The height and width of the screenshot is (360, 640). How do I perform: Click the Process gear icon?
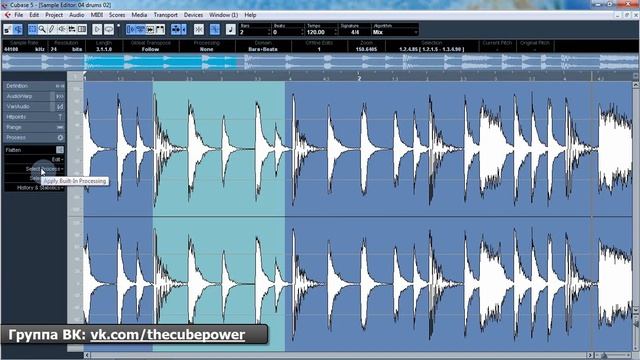click(60, 138)
